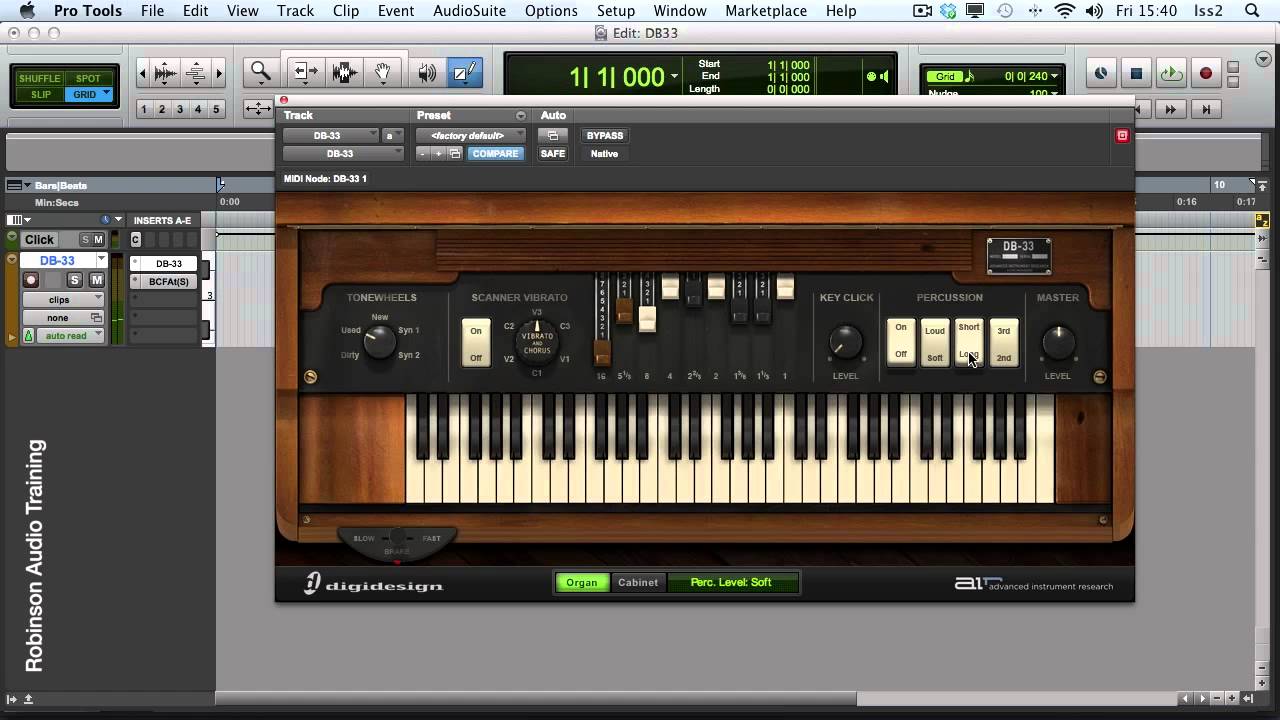Image resolution: width=1280 pixels, height=720 pixels.
Task: Toggle Percussion 3rd/2nd harmonic switch
Action: point(1004,343)
